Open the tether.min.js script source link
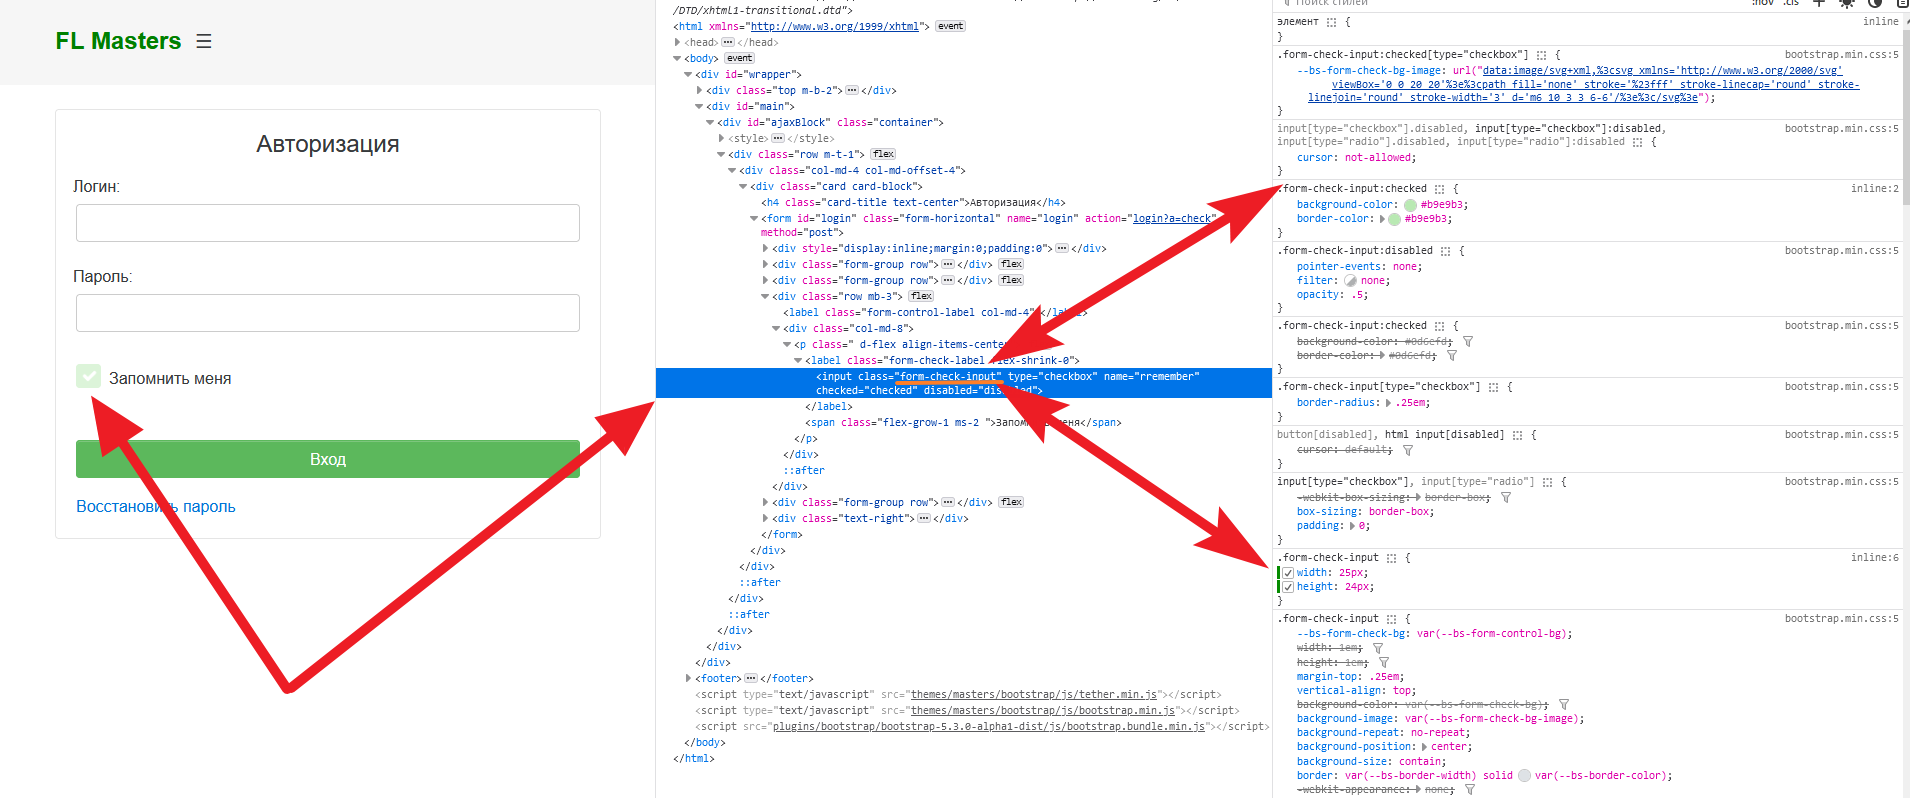The height and width of the screenshot is (798, 1910). [x=1034, y=694]
